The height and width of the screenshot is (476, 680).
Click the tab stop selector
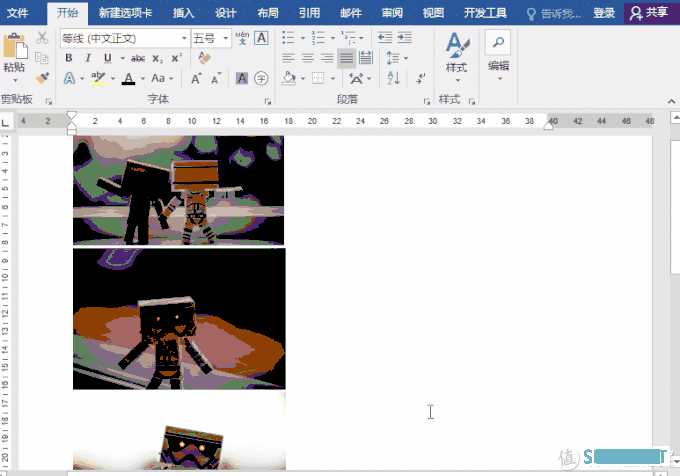(x=5, y=122)
